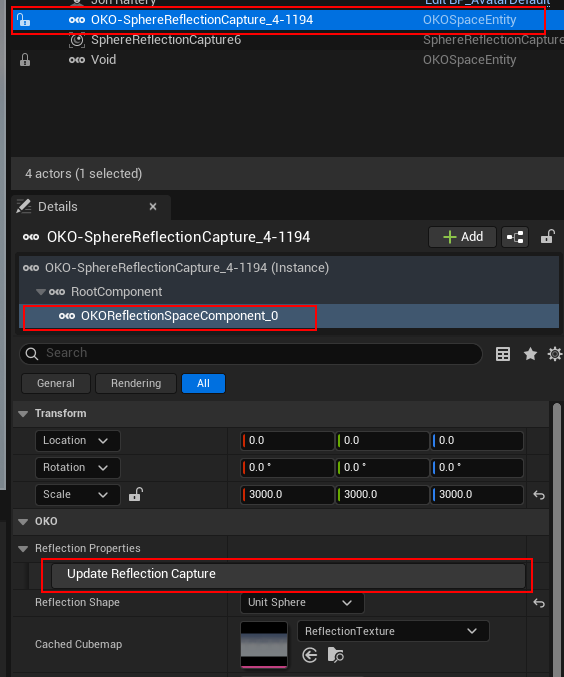Browse to cubemap asset in Content Browser
The image size is (564, 677).
point(336,655)
